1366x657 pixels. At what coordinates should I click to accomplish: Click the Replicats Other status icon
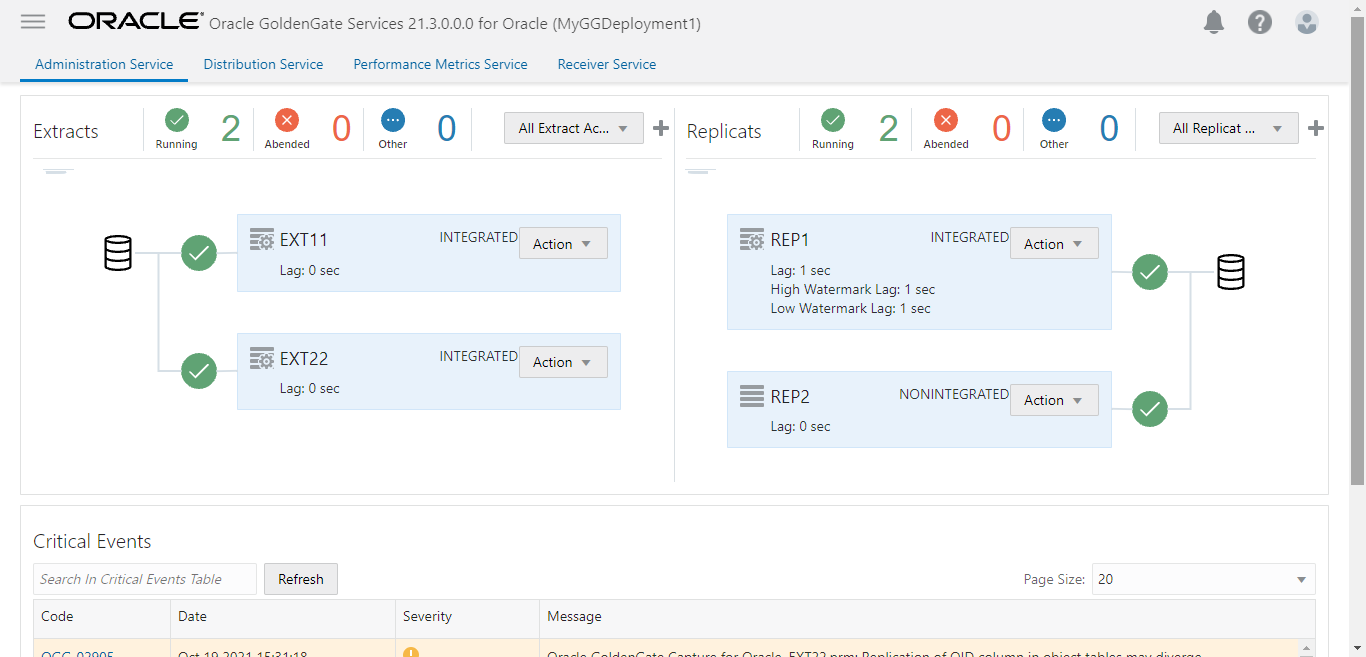coord(1054,120)
